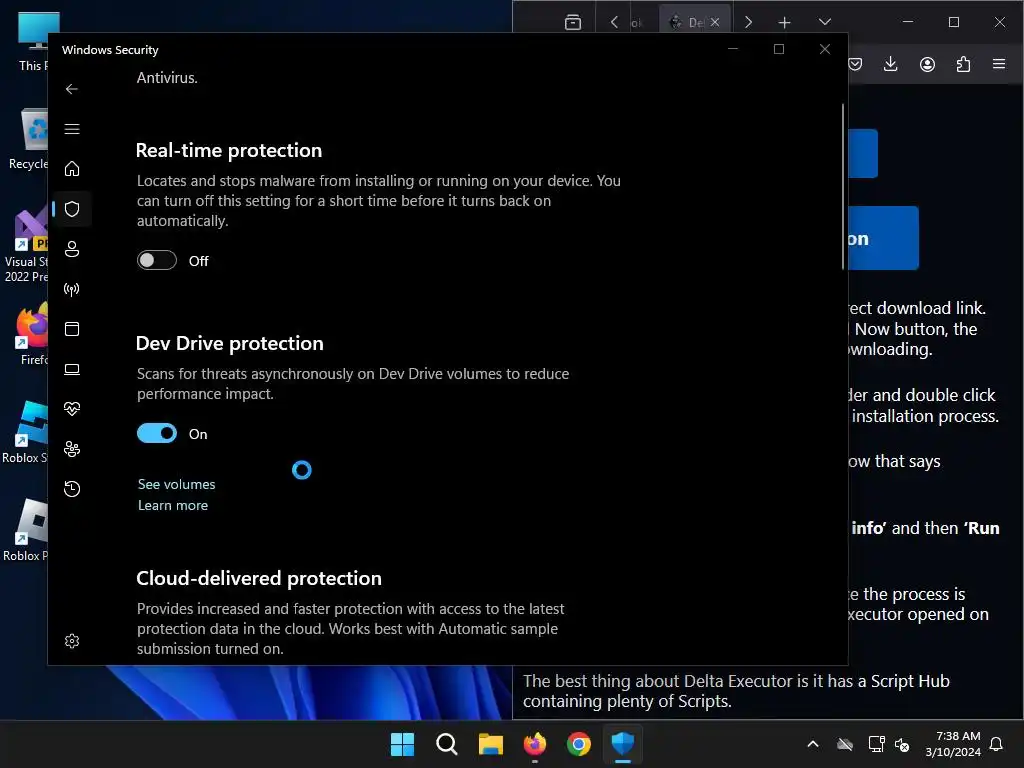Click the Real-time protection heading
The image size is (1024, 768).
[x=229, y=150]
